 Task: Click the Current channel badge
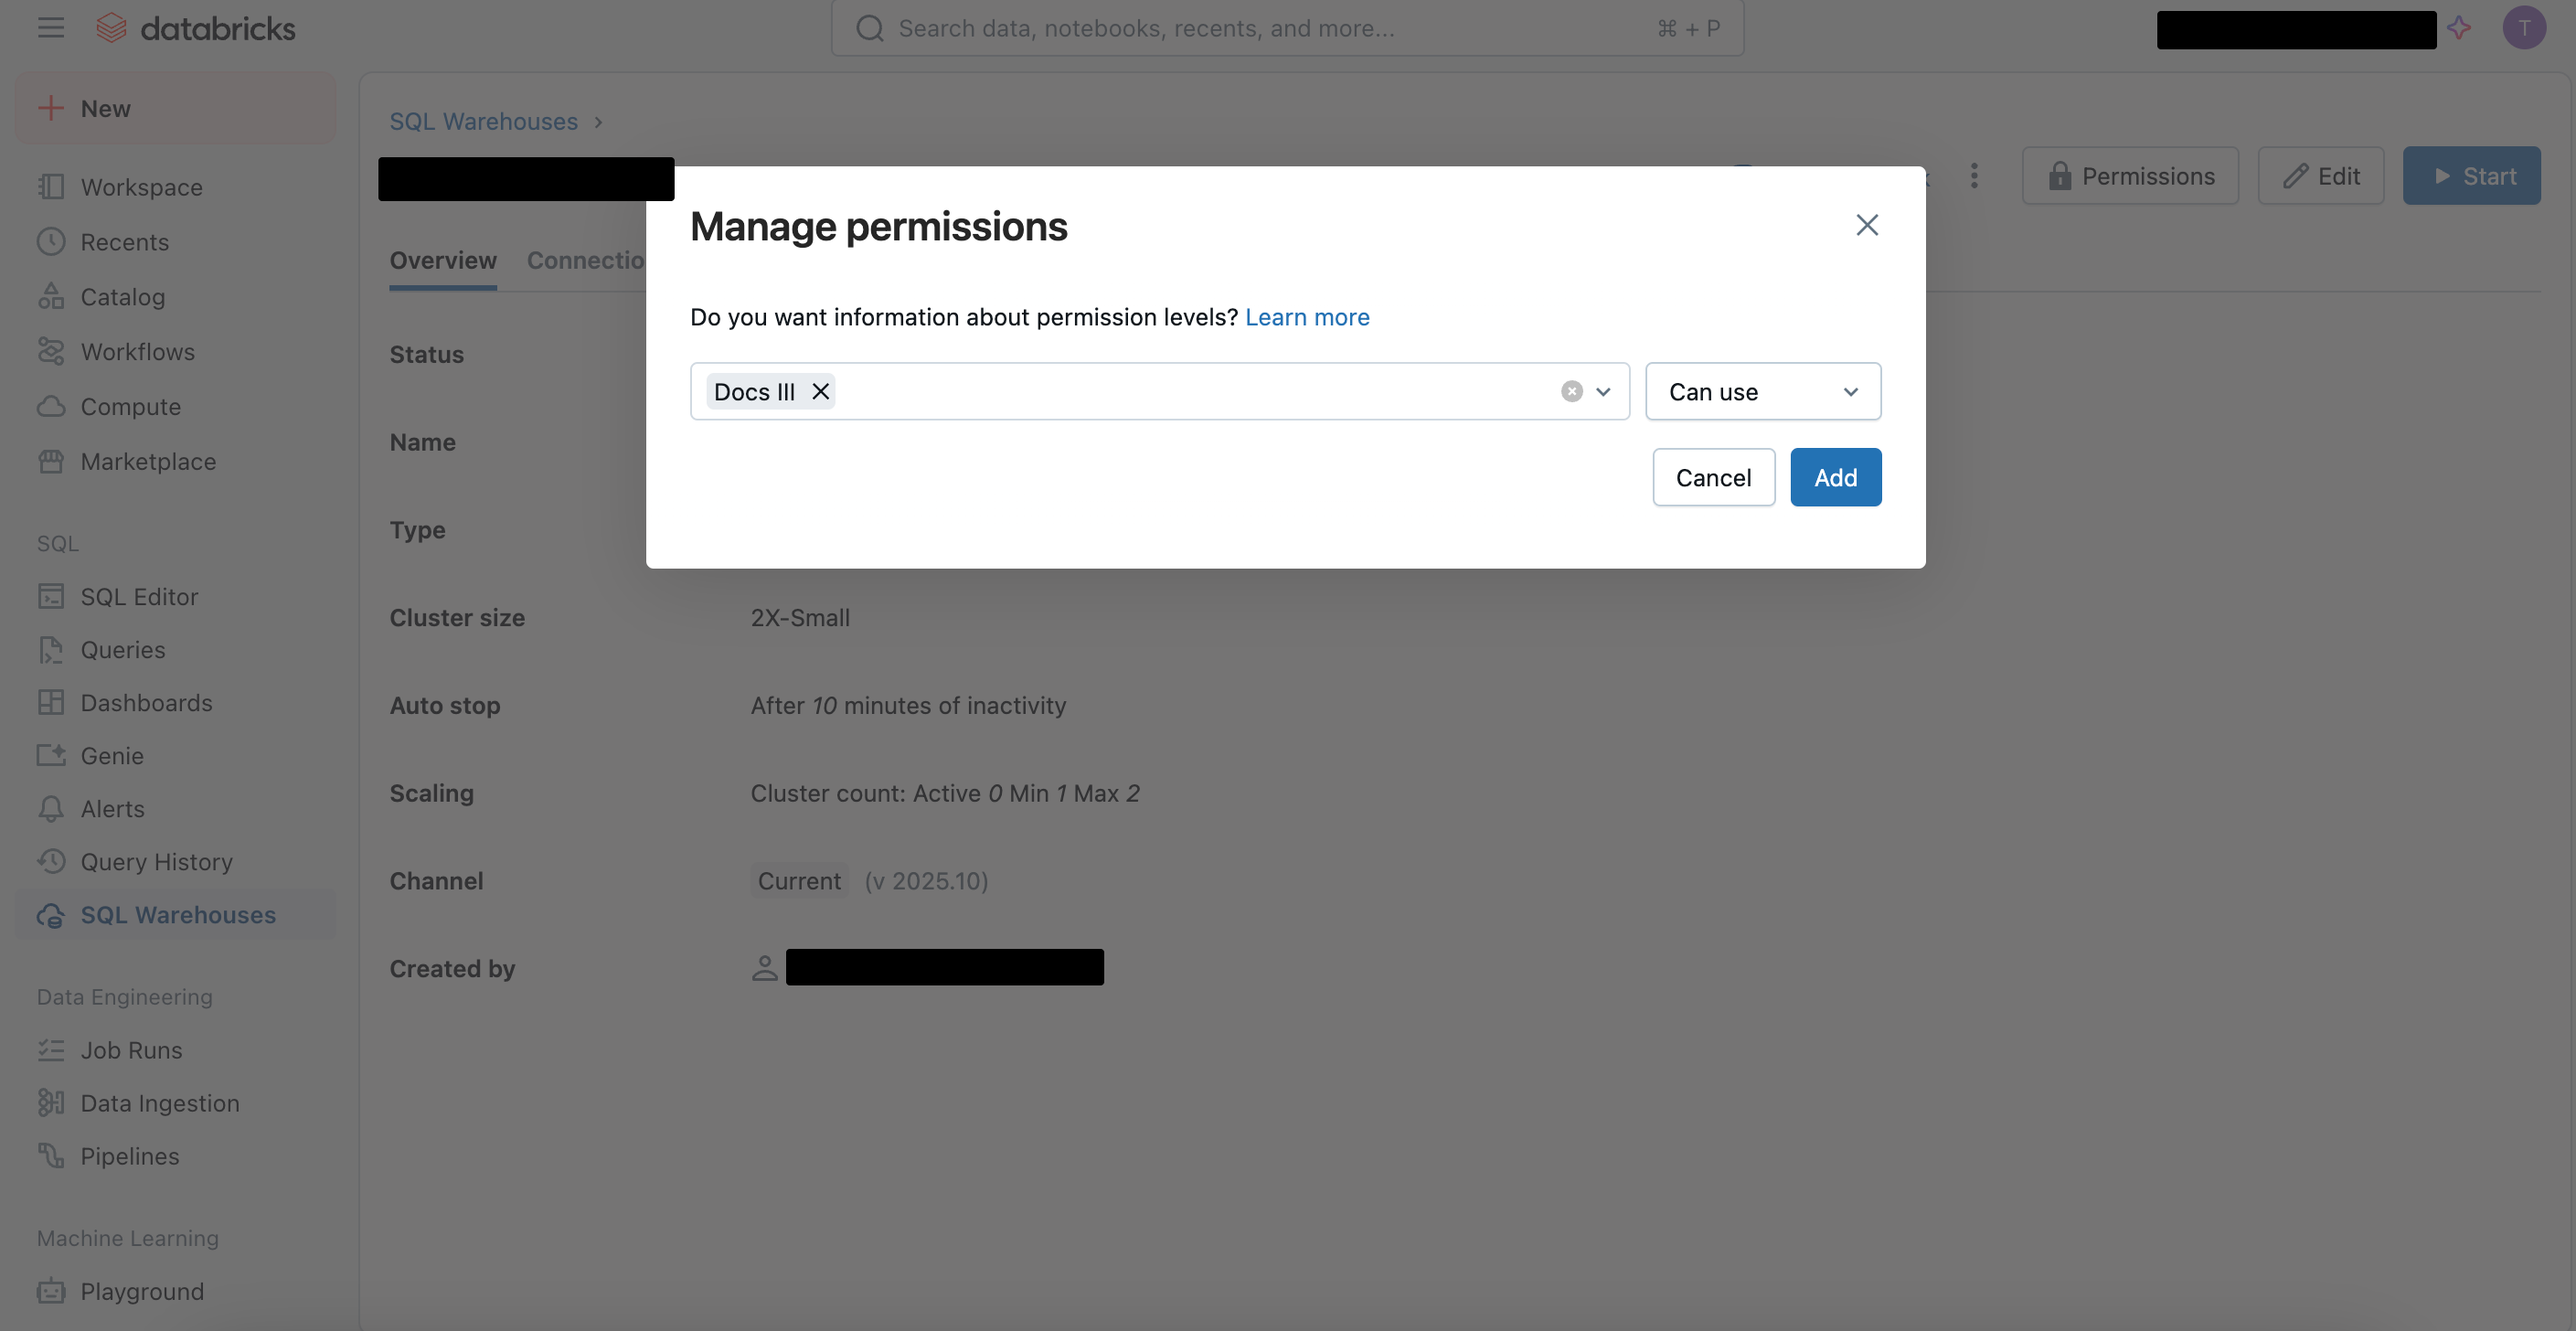(x=799, y=881)
